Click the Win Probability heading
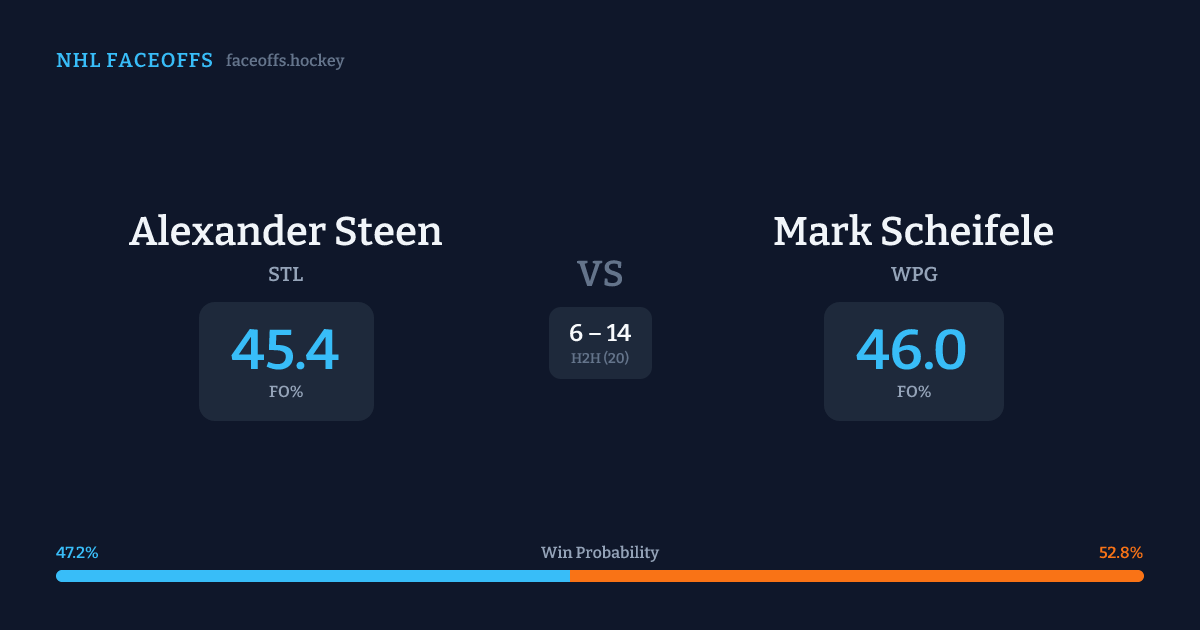 (x=600, y=552)
